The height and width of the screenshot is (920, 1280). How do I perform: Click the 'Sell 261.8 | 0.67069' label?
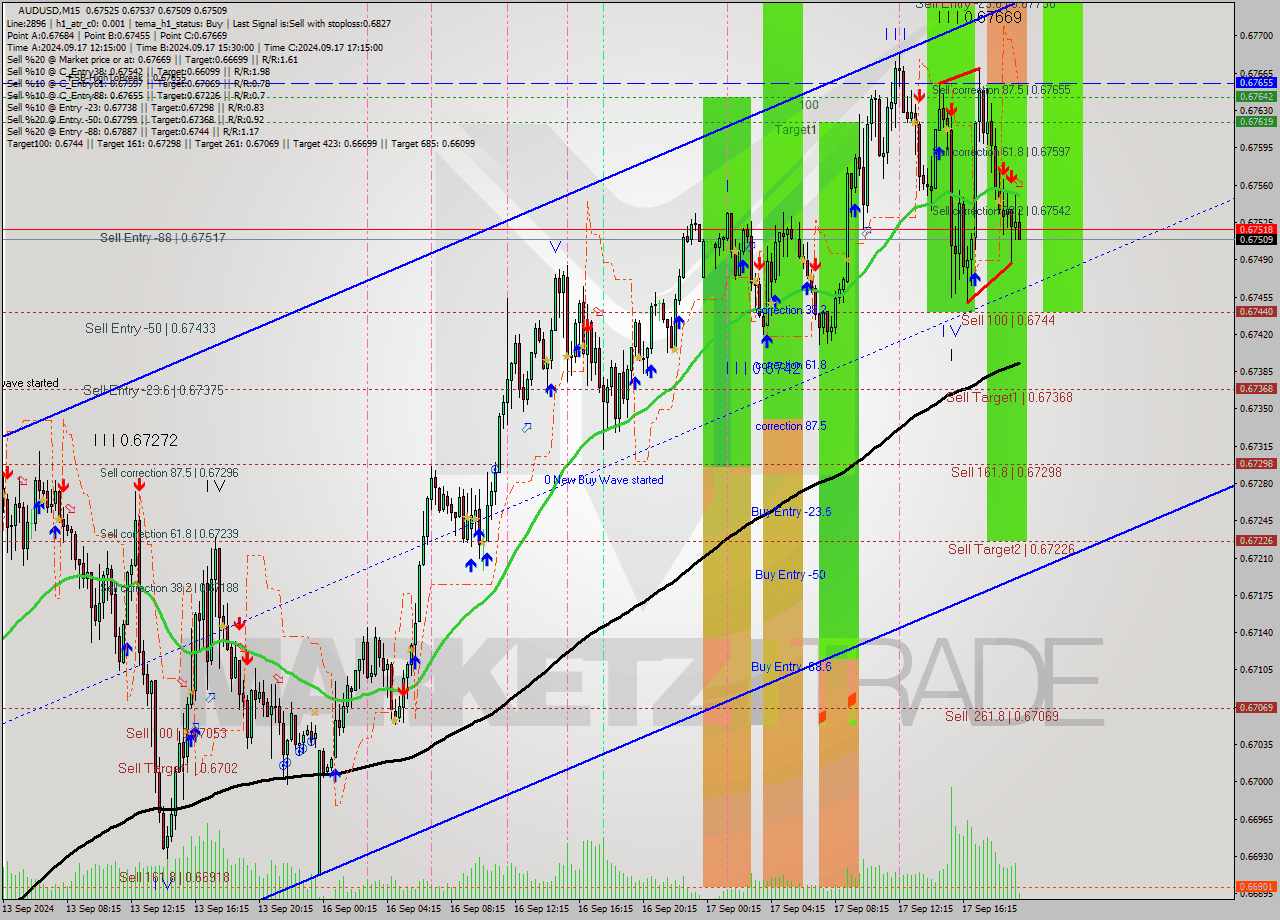pyautogui.click(x=1001, y=716)
